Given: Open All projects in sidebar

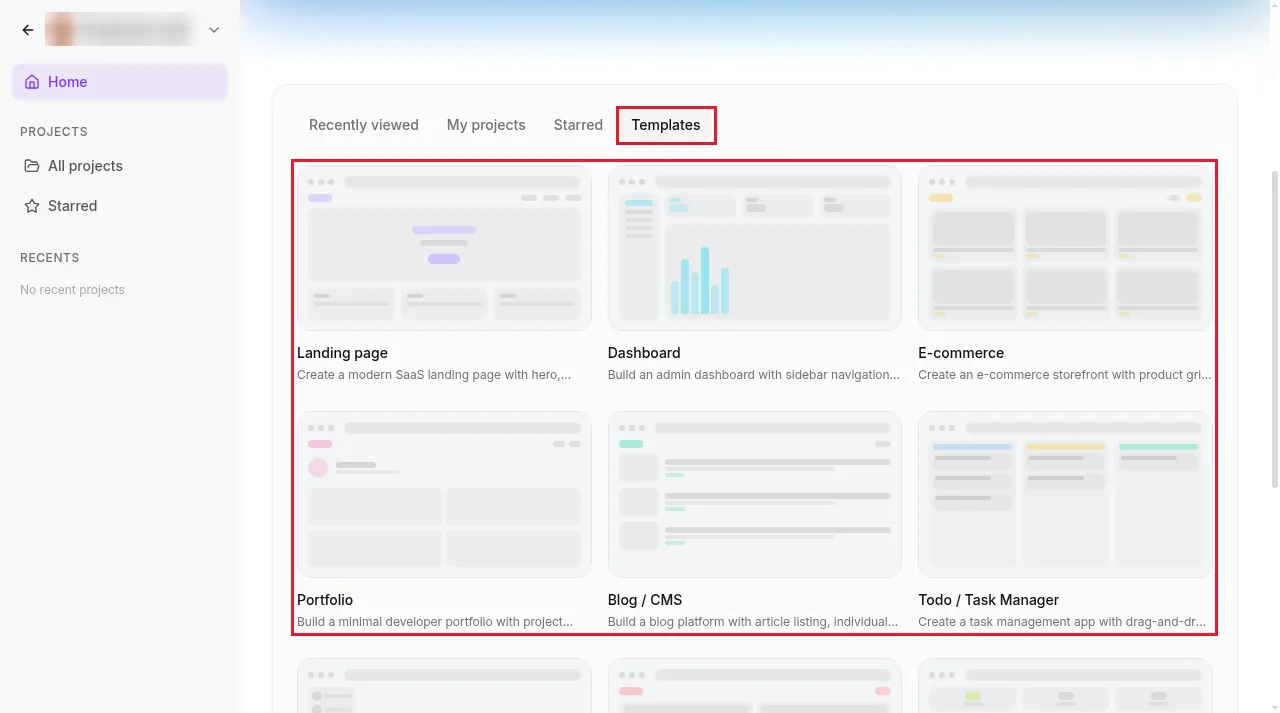Looking at the screenshot, I should [x=120, y=166].
